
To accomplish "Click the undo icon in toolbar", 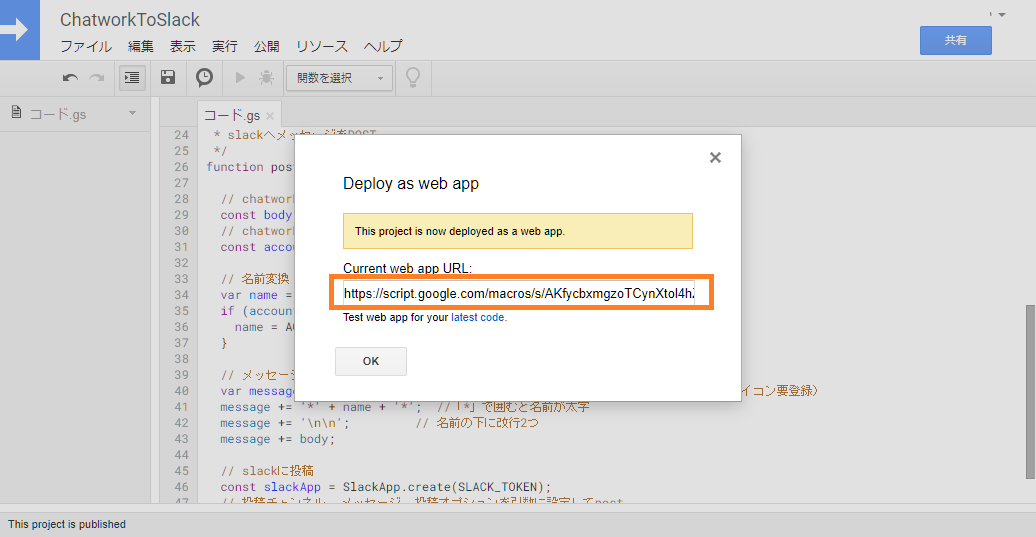I will click(x=70, y=78).
